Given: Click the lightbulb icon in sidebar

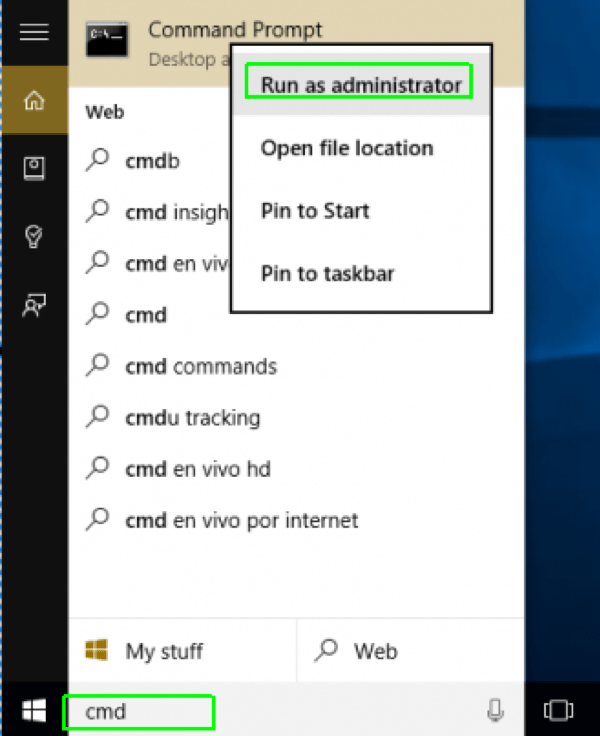Looking at the screenshot, I should tap(34, 236).
